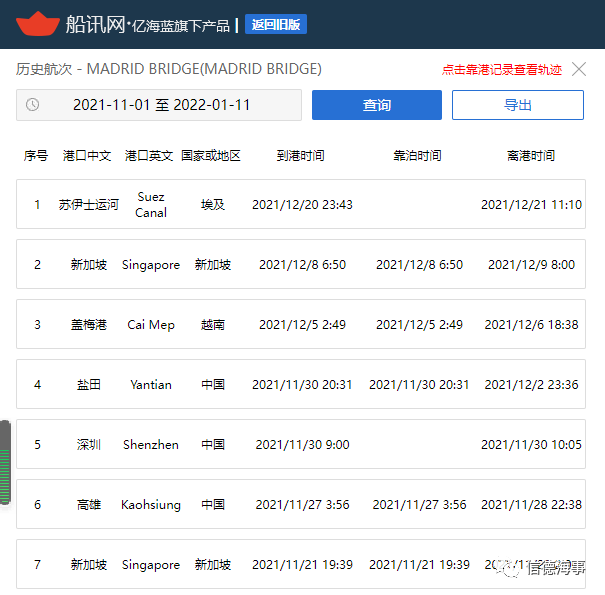Image resolution: width=605 pixels, height=595 pixels.
Task: Click the 导出 export button
Action: click(517, 105)
